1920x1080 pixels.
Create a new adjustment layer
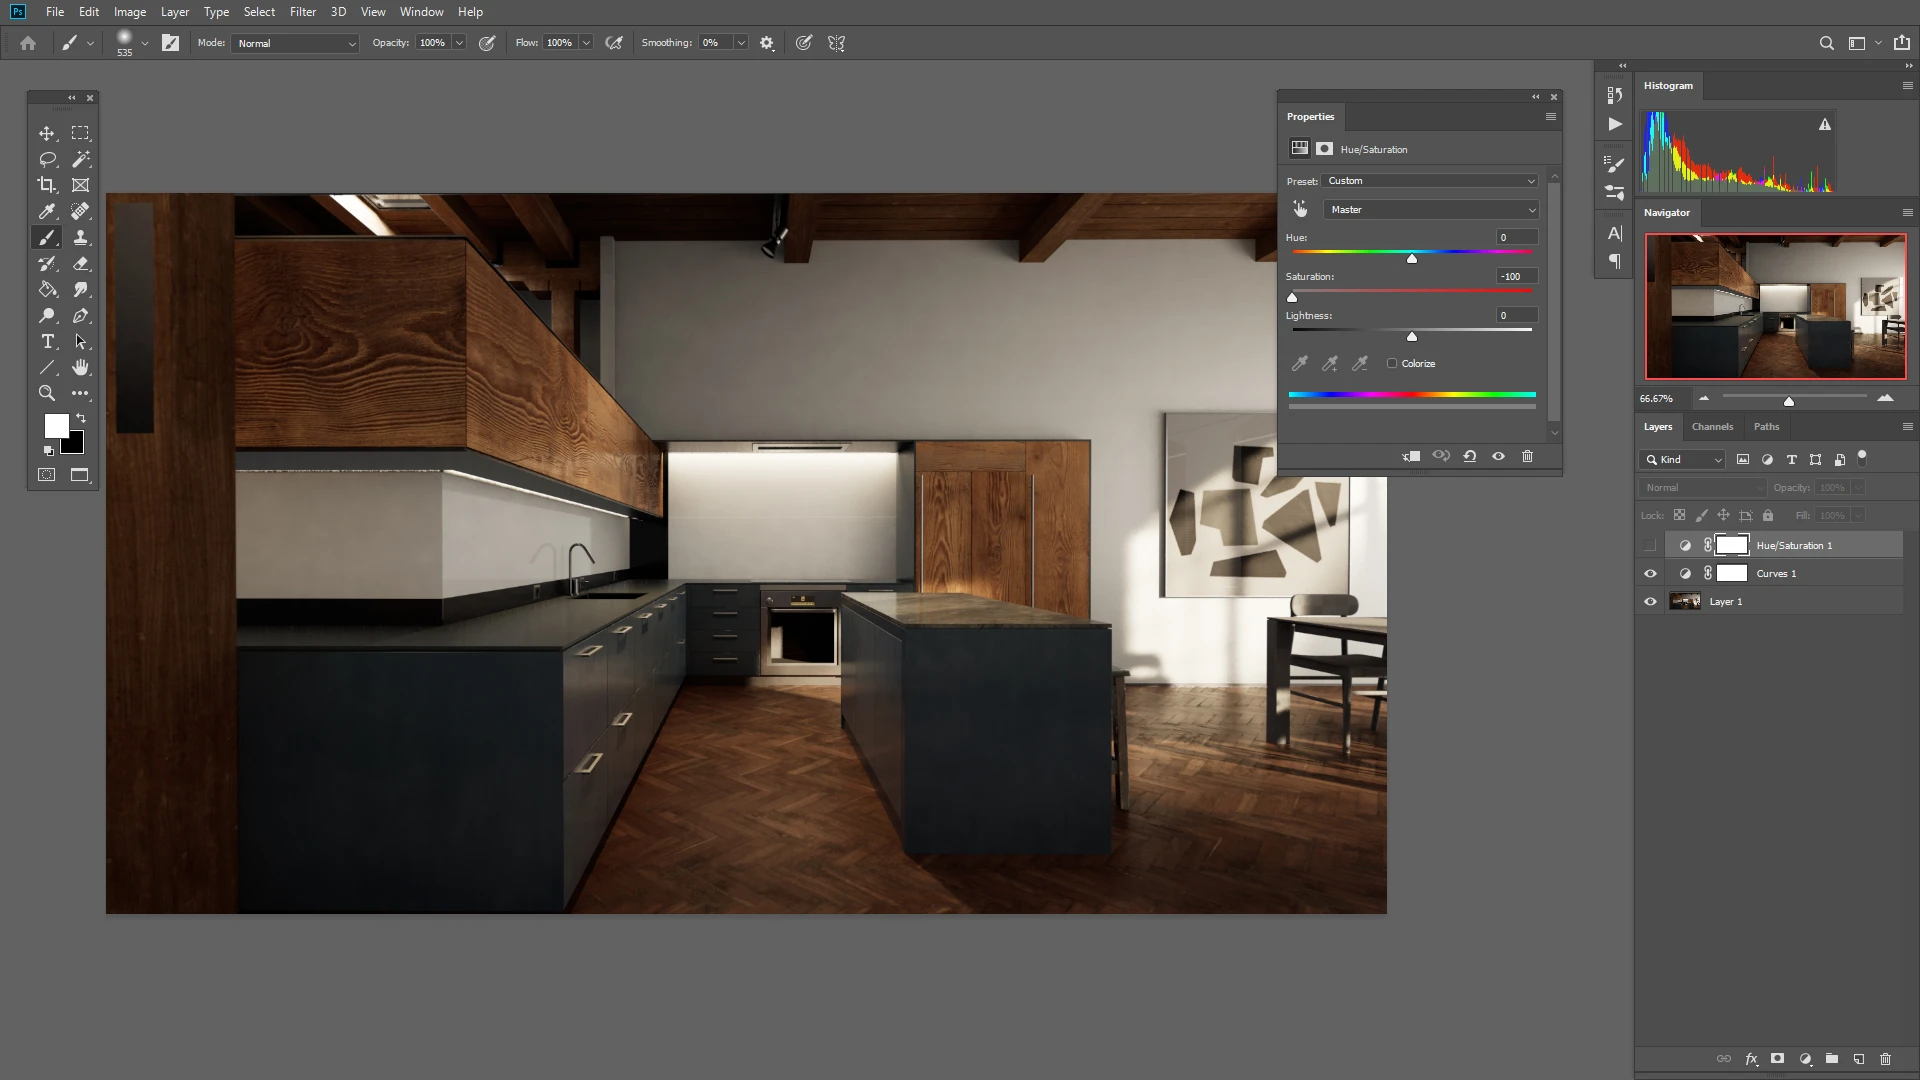[1805, 1058]
